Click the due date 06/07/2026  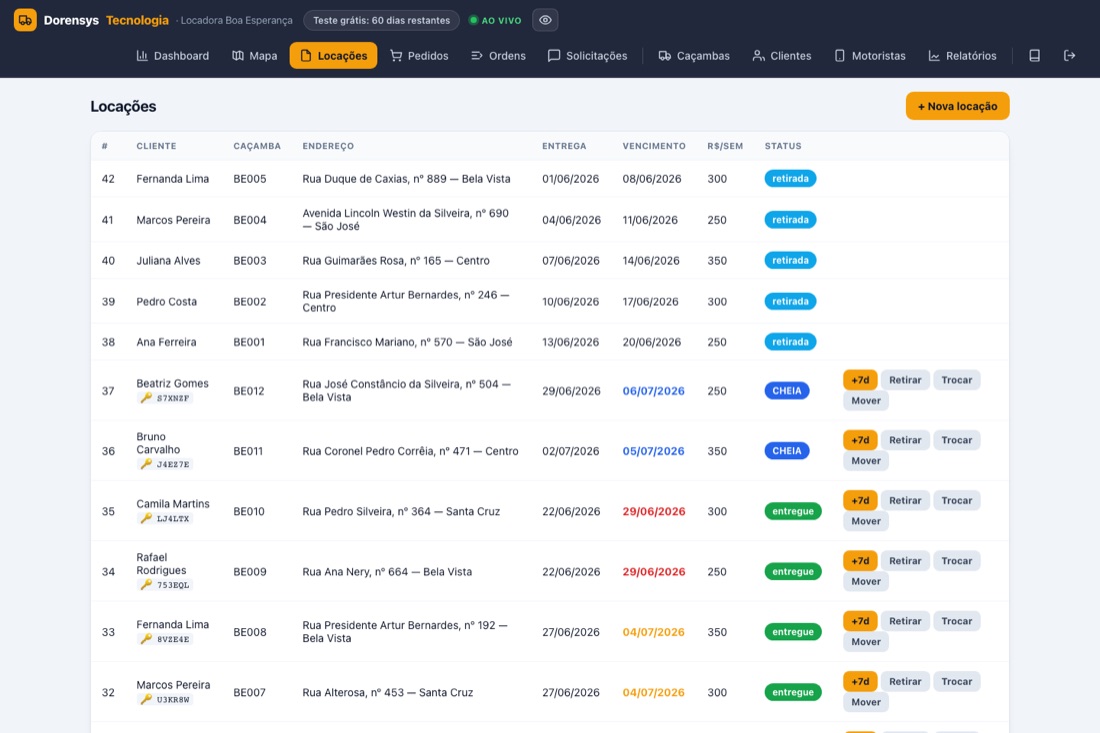tap(653, 391)
